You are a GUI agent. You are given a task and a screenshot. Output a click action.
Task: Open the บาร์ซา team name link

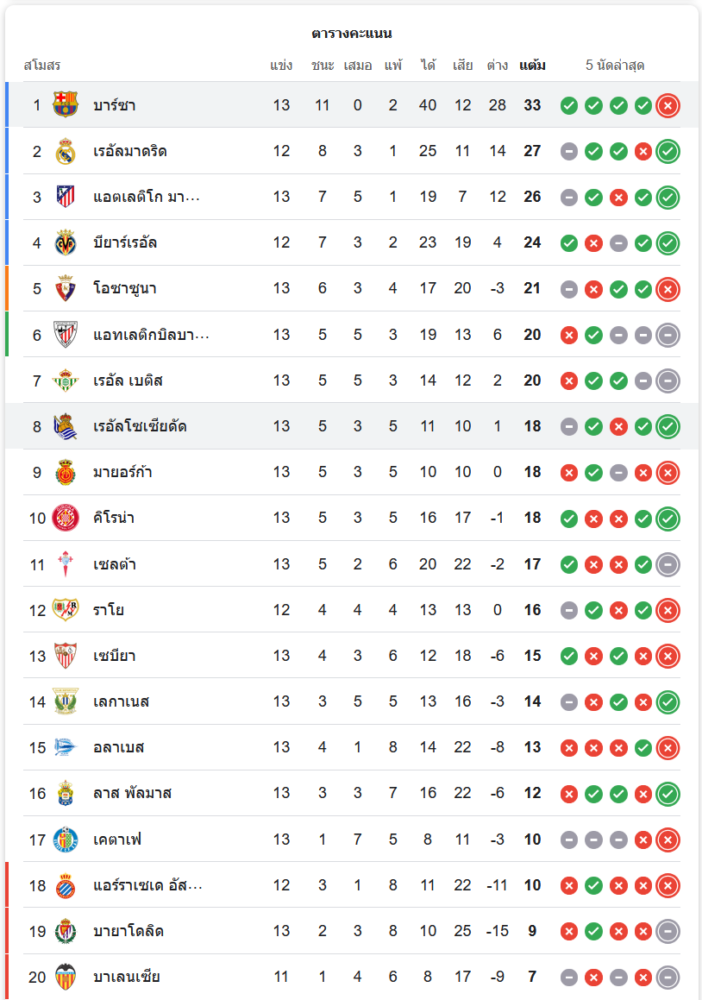point(115,105)
